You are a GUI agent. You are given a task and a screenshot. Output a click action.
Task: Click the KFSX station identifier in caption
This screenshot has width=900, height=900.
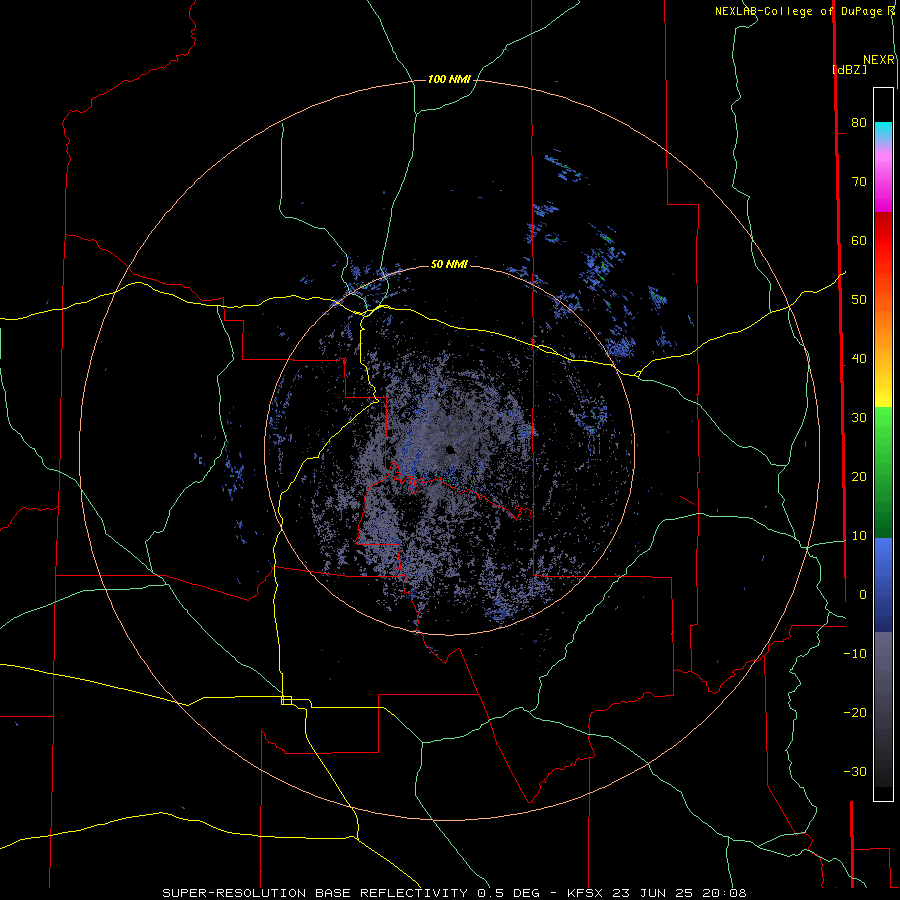(x=587, y=893)
